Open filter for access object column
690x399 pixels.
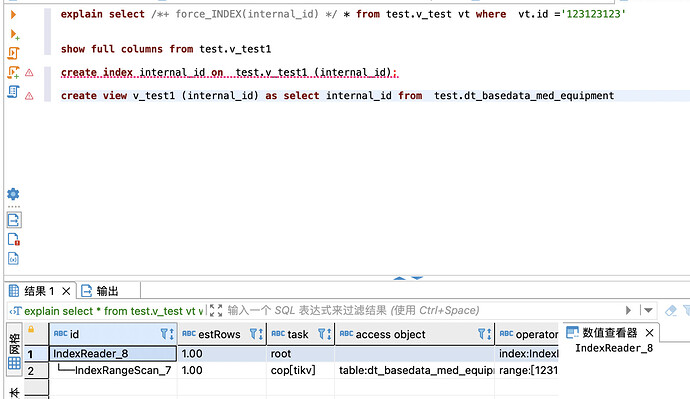pyautogui.click(x=484, y=334)
